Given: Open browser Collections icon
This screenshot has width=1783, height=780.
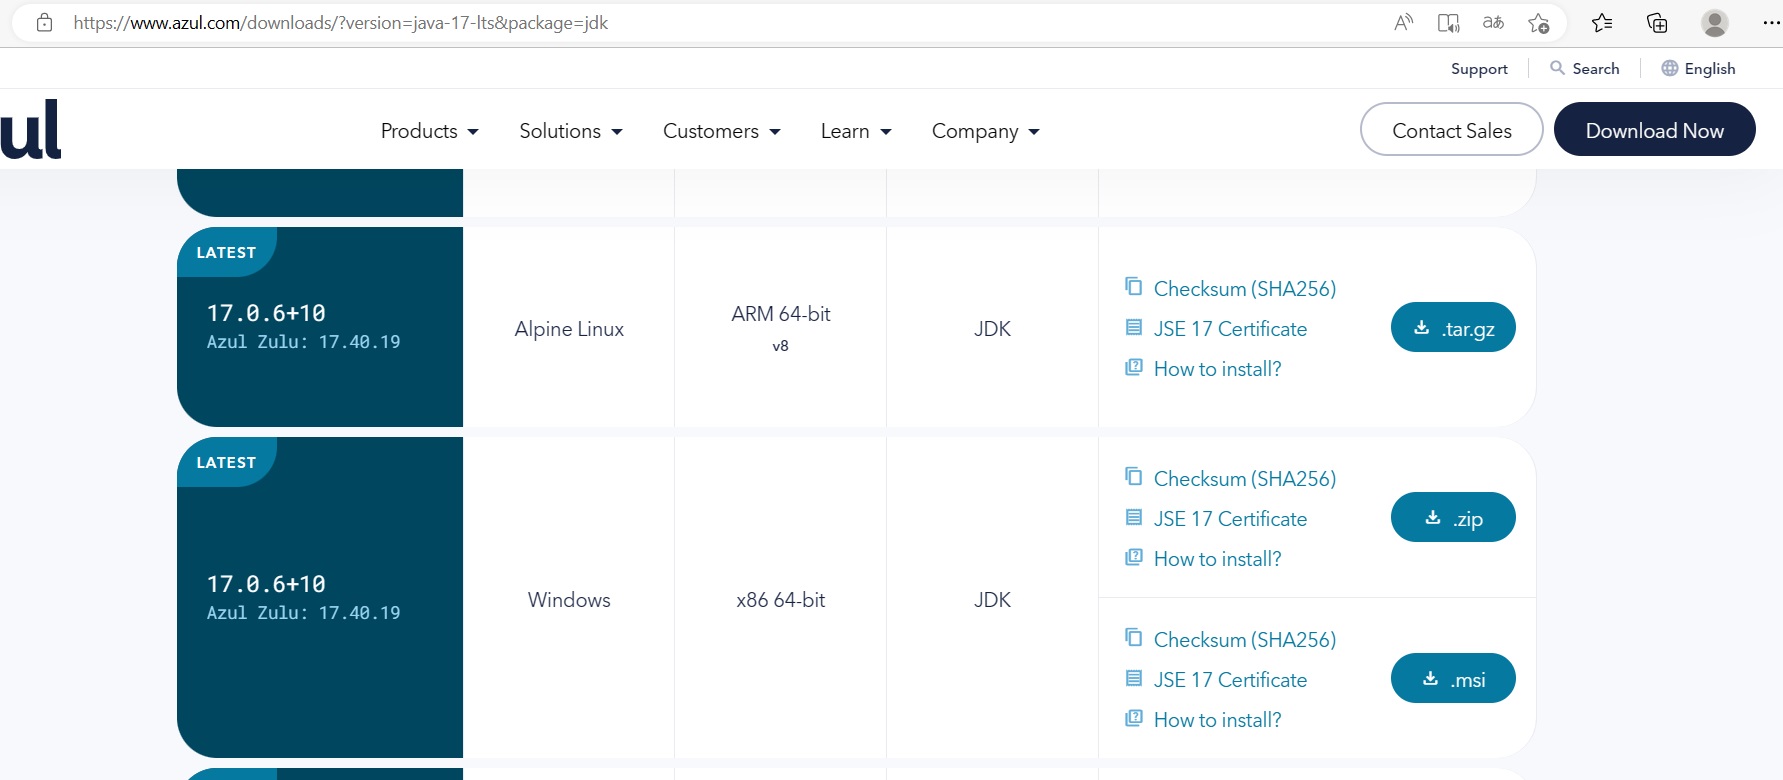Looking at the screenshot, I should [x=1657, y=22].
